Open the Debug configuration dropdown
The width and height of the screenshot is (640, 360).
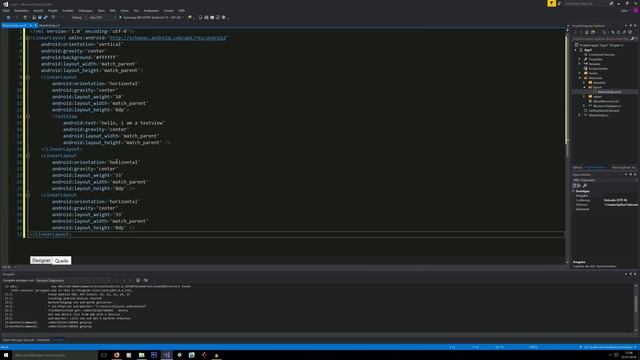pyautogui.click(x=78, y=18)
